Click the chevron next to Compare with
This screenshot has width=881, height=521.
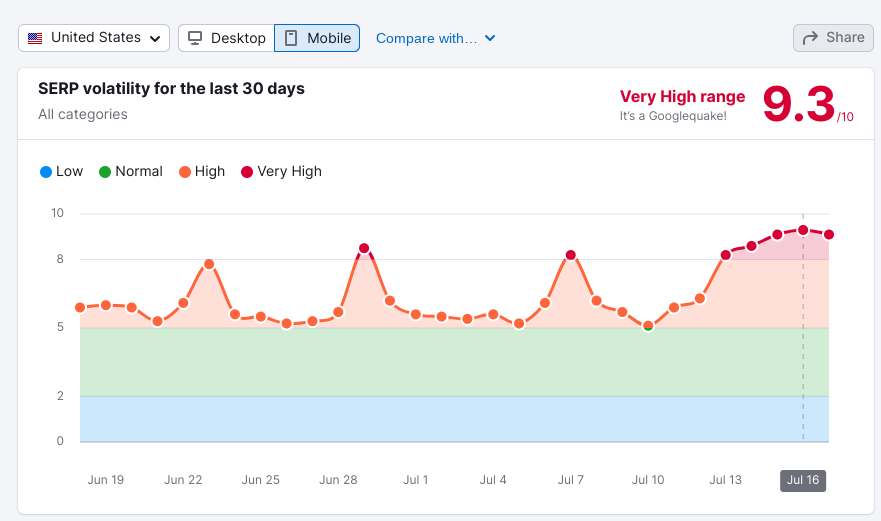tap(490, 38)
